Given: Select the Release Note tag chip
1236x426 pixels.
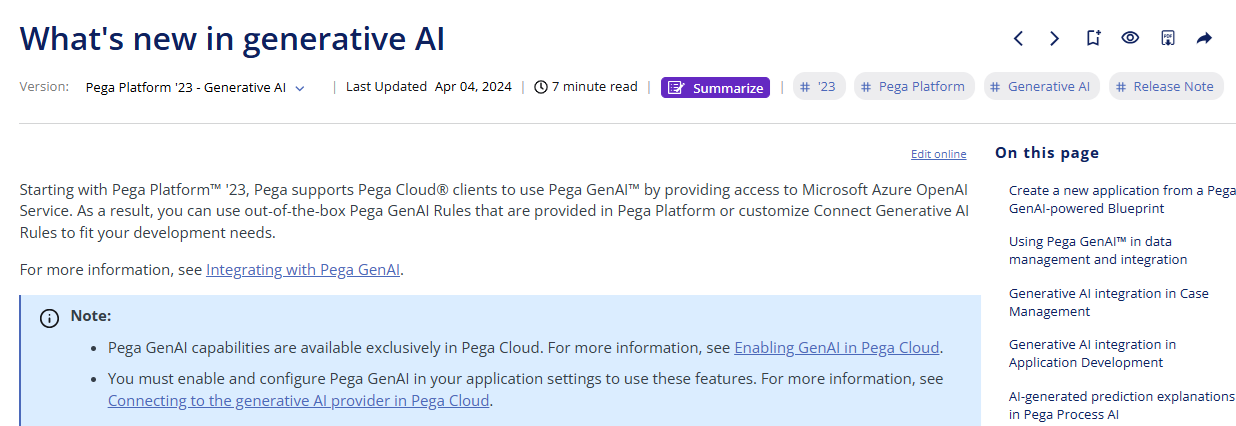Looking at the screenshot, I should point(1166,87).
